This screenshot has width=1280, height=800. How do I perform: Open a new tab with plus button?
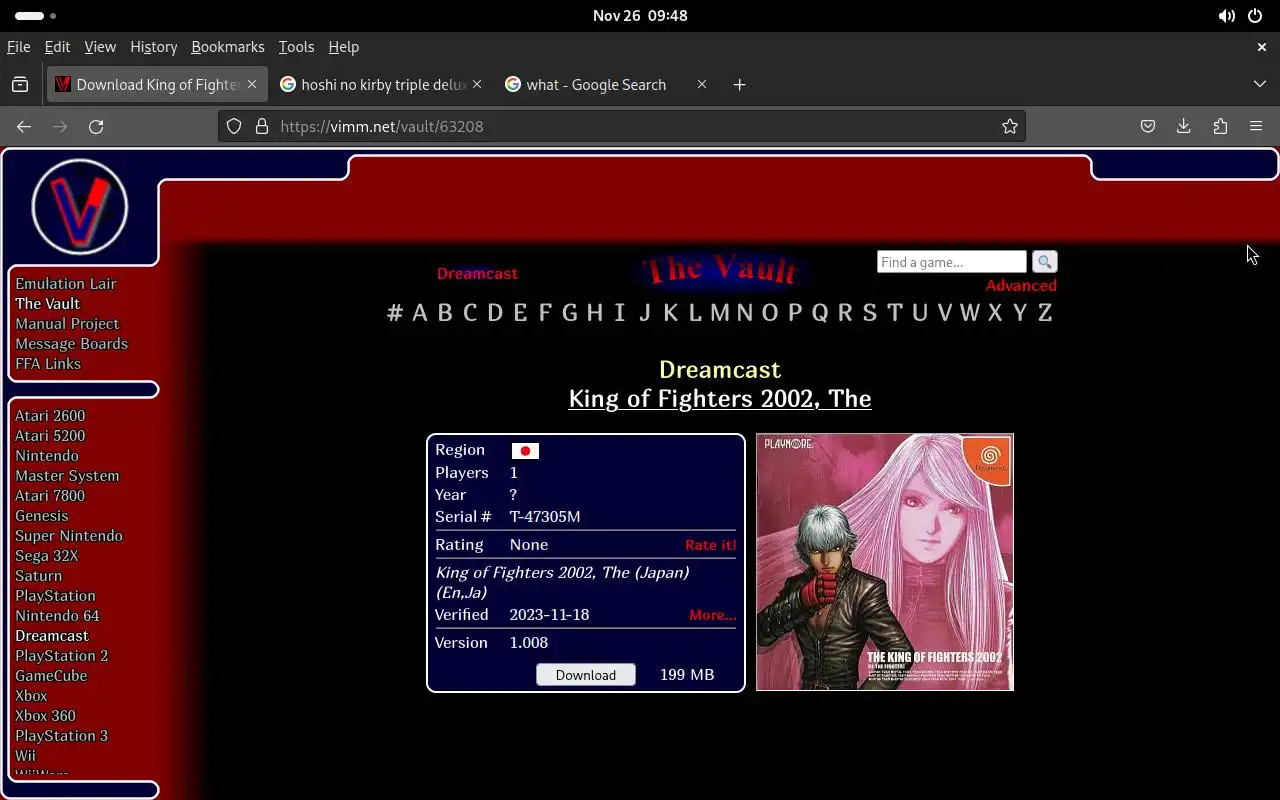[739, 85]
